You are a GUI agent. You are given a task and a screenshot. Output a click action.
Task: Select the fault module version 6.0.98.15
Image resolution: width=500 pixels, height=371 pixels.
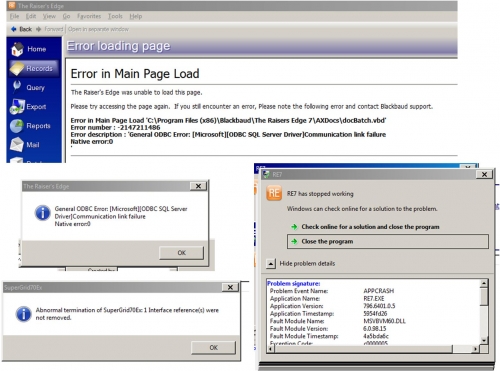tap(375, 328)
